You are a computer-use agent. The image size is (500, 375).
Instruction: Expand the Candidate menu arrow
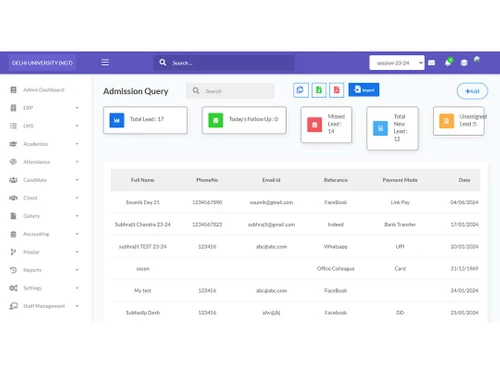point(77,180)
